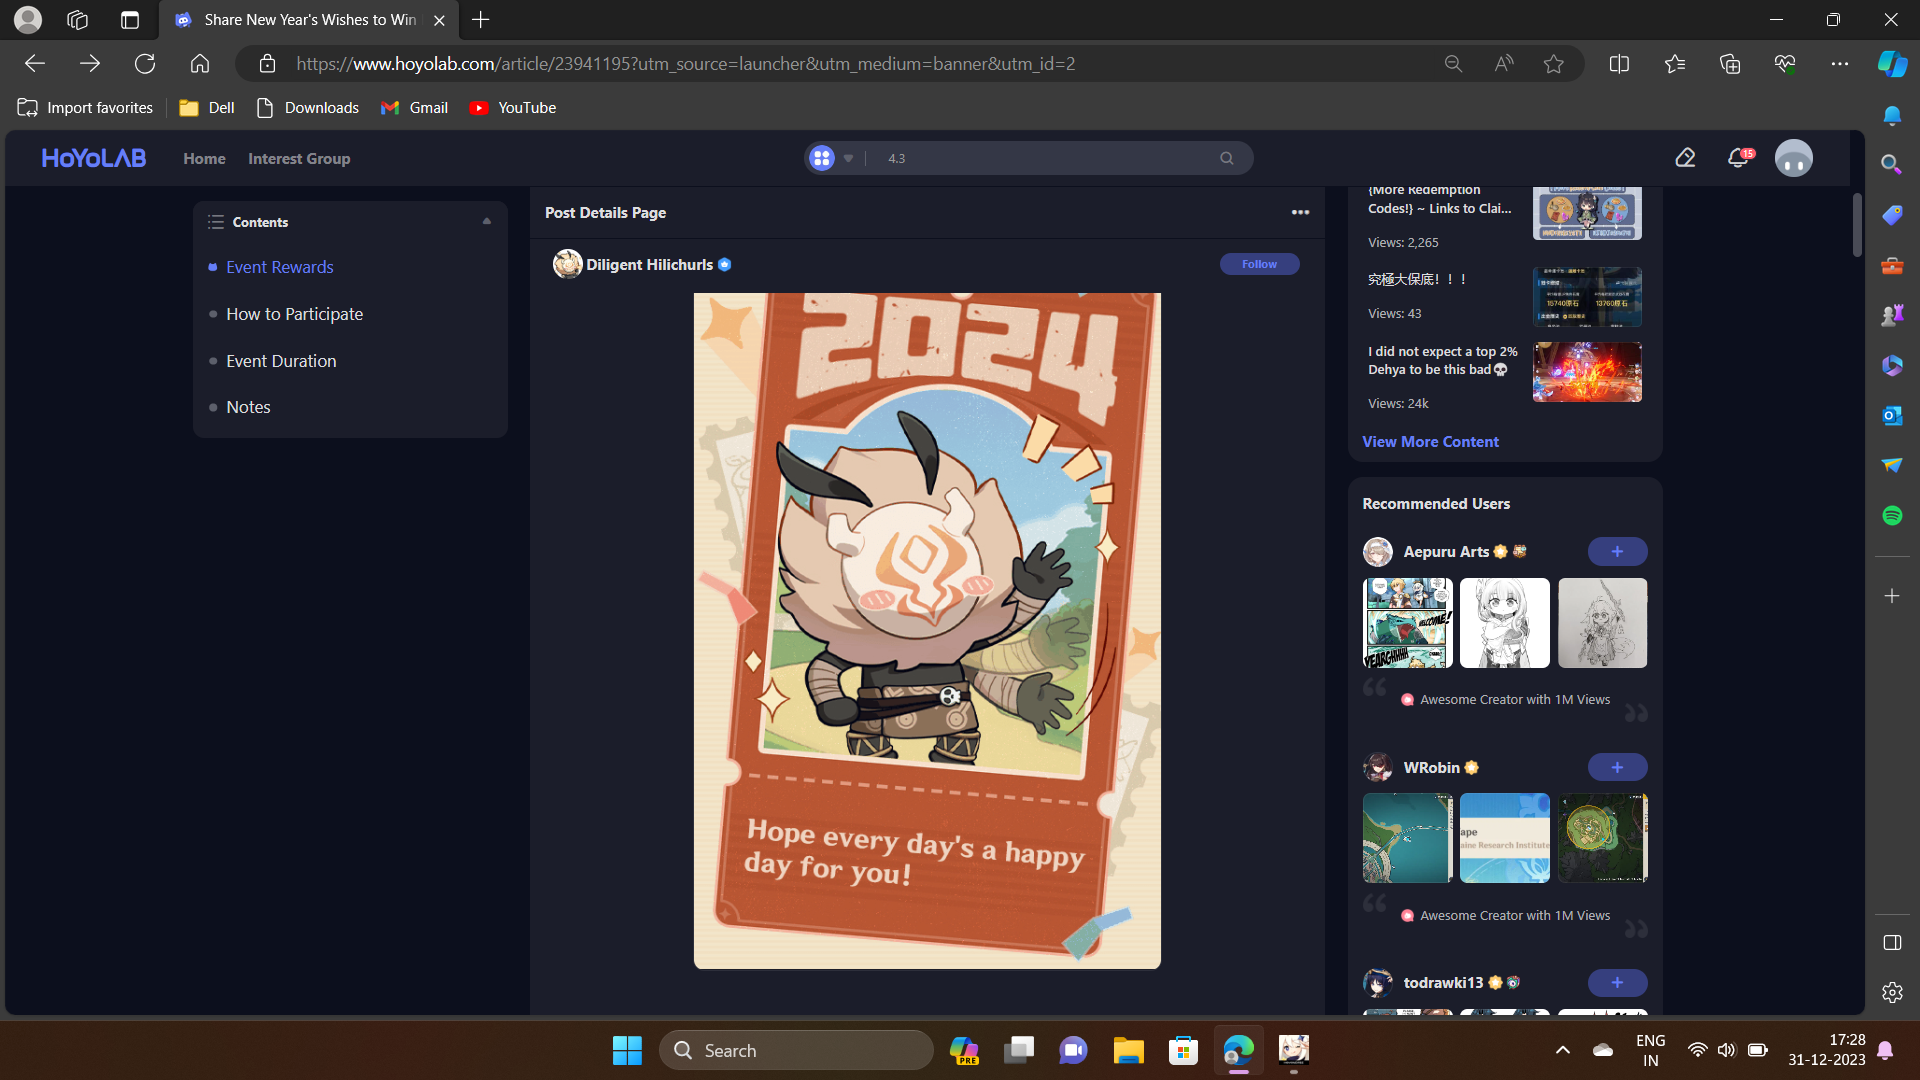Add page to favorites star icon
This screenshot has height=1080, width=1920.
click(x=1553, y=64)
